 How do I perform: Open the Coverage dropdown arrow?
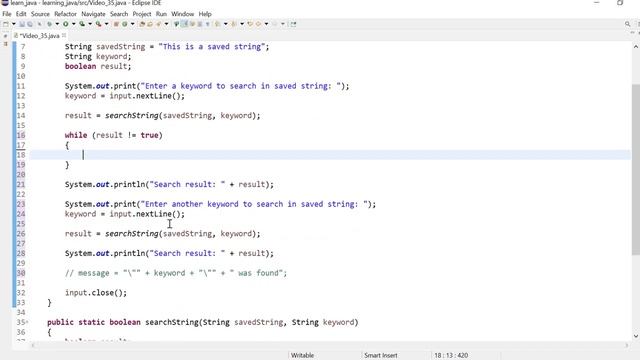tap(90, 24)
